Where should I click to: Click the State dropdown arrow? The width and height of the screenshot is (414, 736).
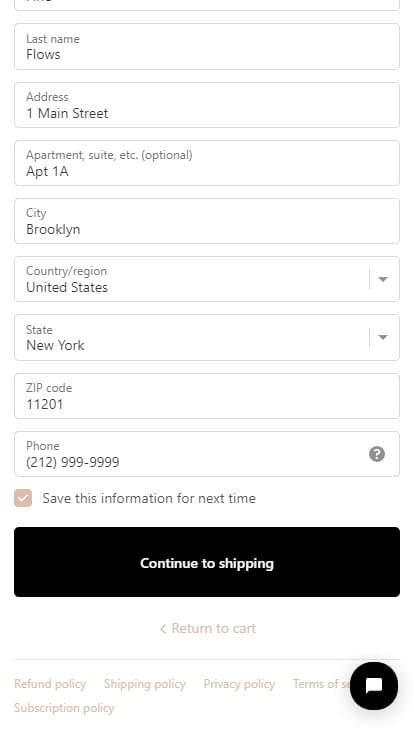(383, 337)
